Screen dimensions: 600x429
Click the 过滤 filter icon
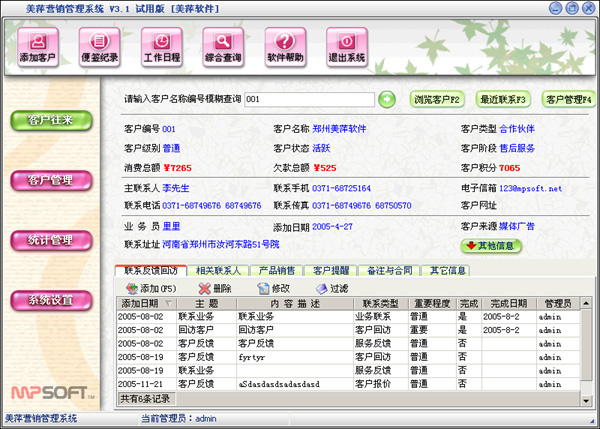[x=321, y=289]
